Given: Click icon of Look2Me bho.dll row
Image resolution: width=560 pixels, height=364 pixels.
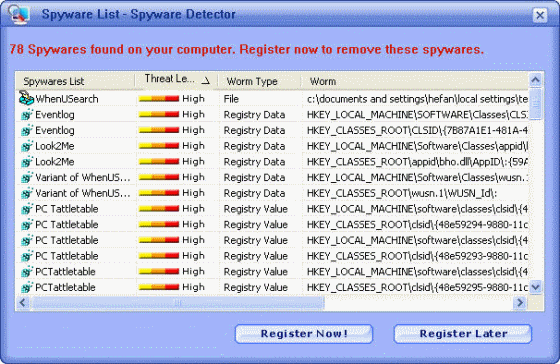Looking at the screenshot, I should coord(27,162).
